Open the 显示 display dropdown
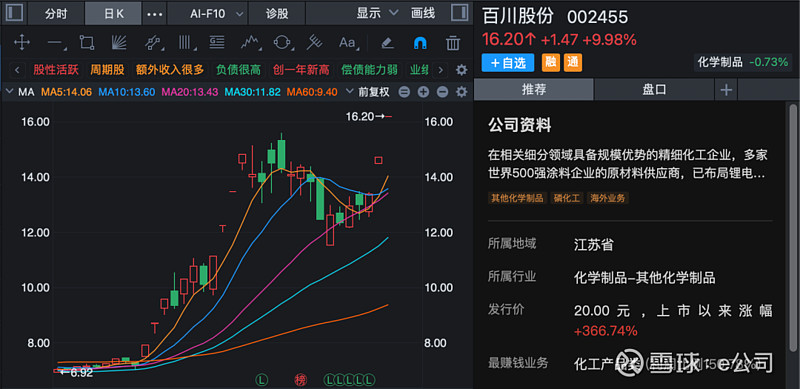 (377, 13)
